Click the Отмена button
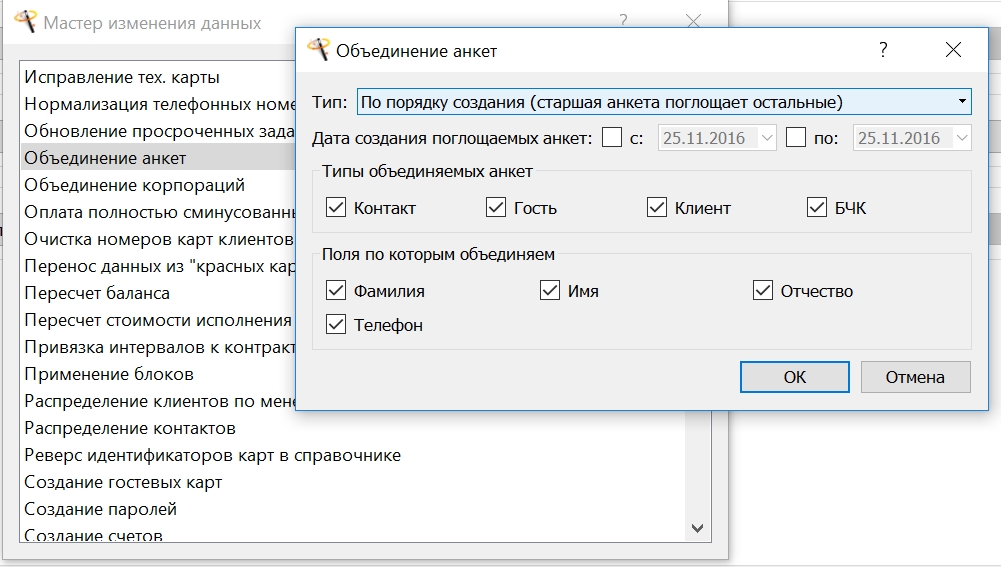1001x567 pixels. (x=915, y=377)
